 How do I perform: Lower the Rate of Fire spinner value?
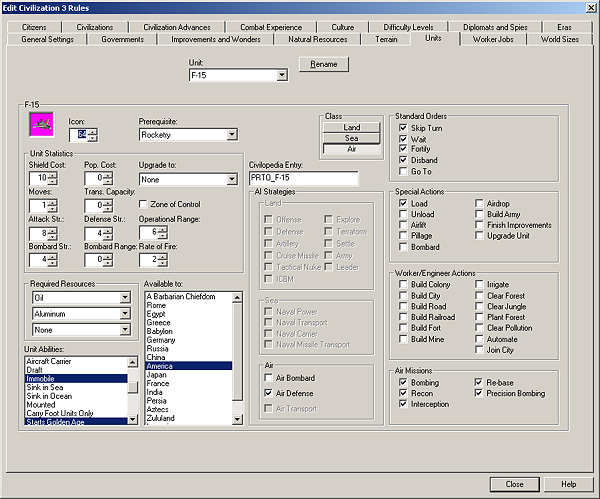click(x=161, y=264)
